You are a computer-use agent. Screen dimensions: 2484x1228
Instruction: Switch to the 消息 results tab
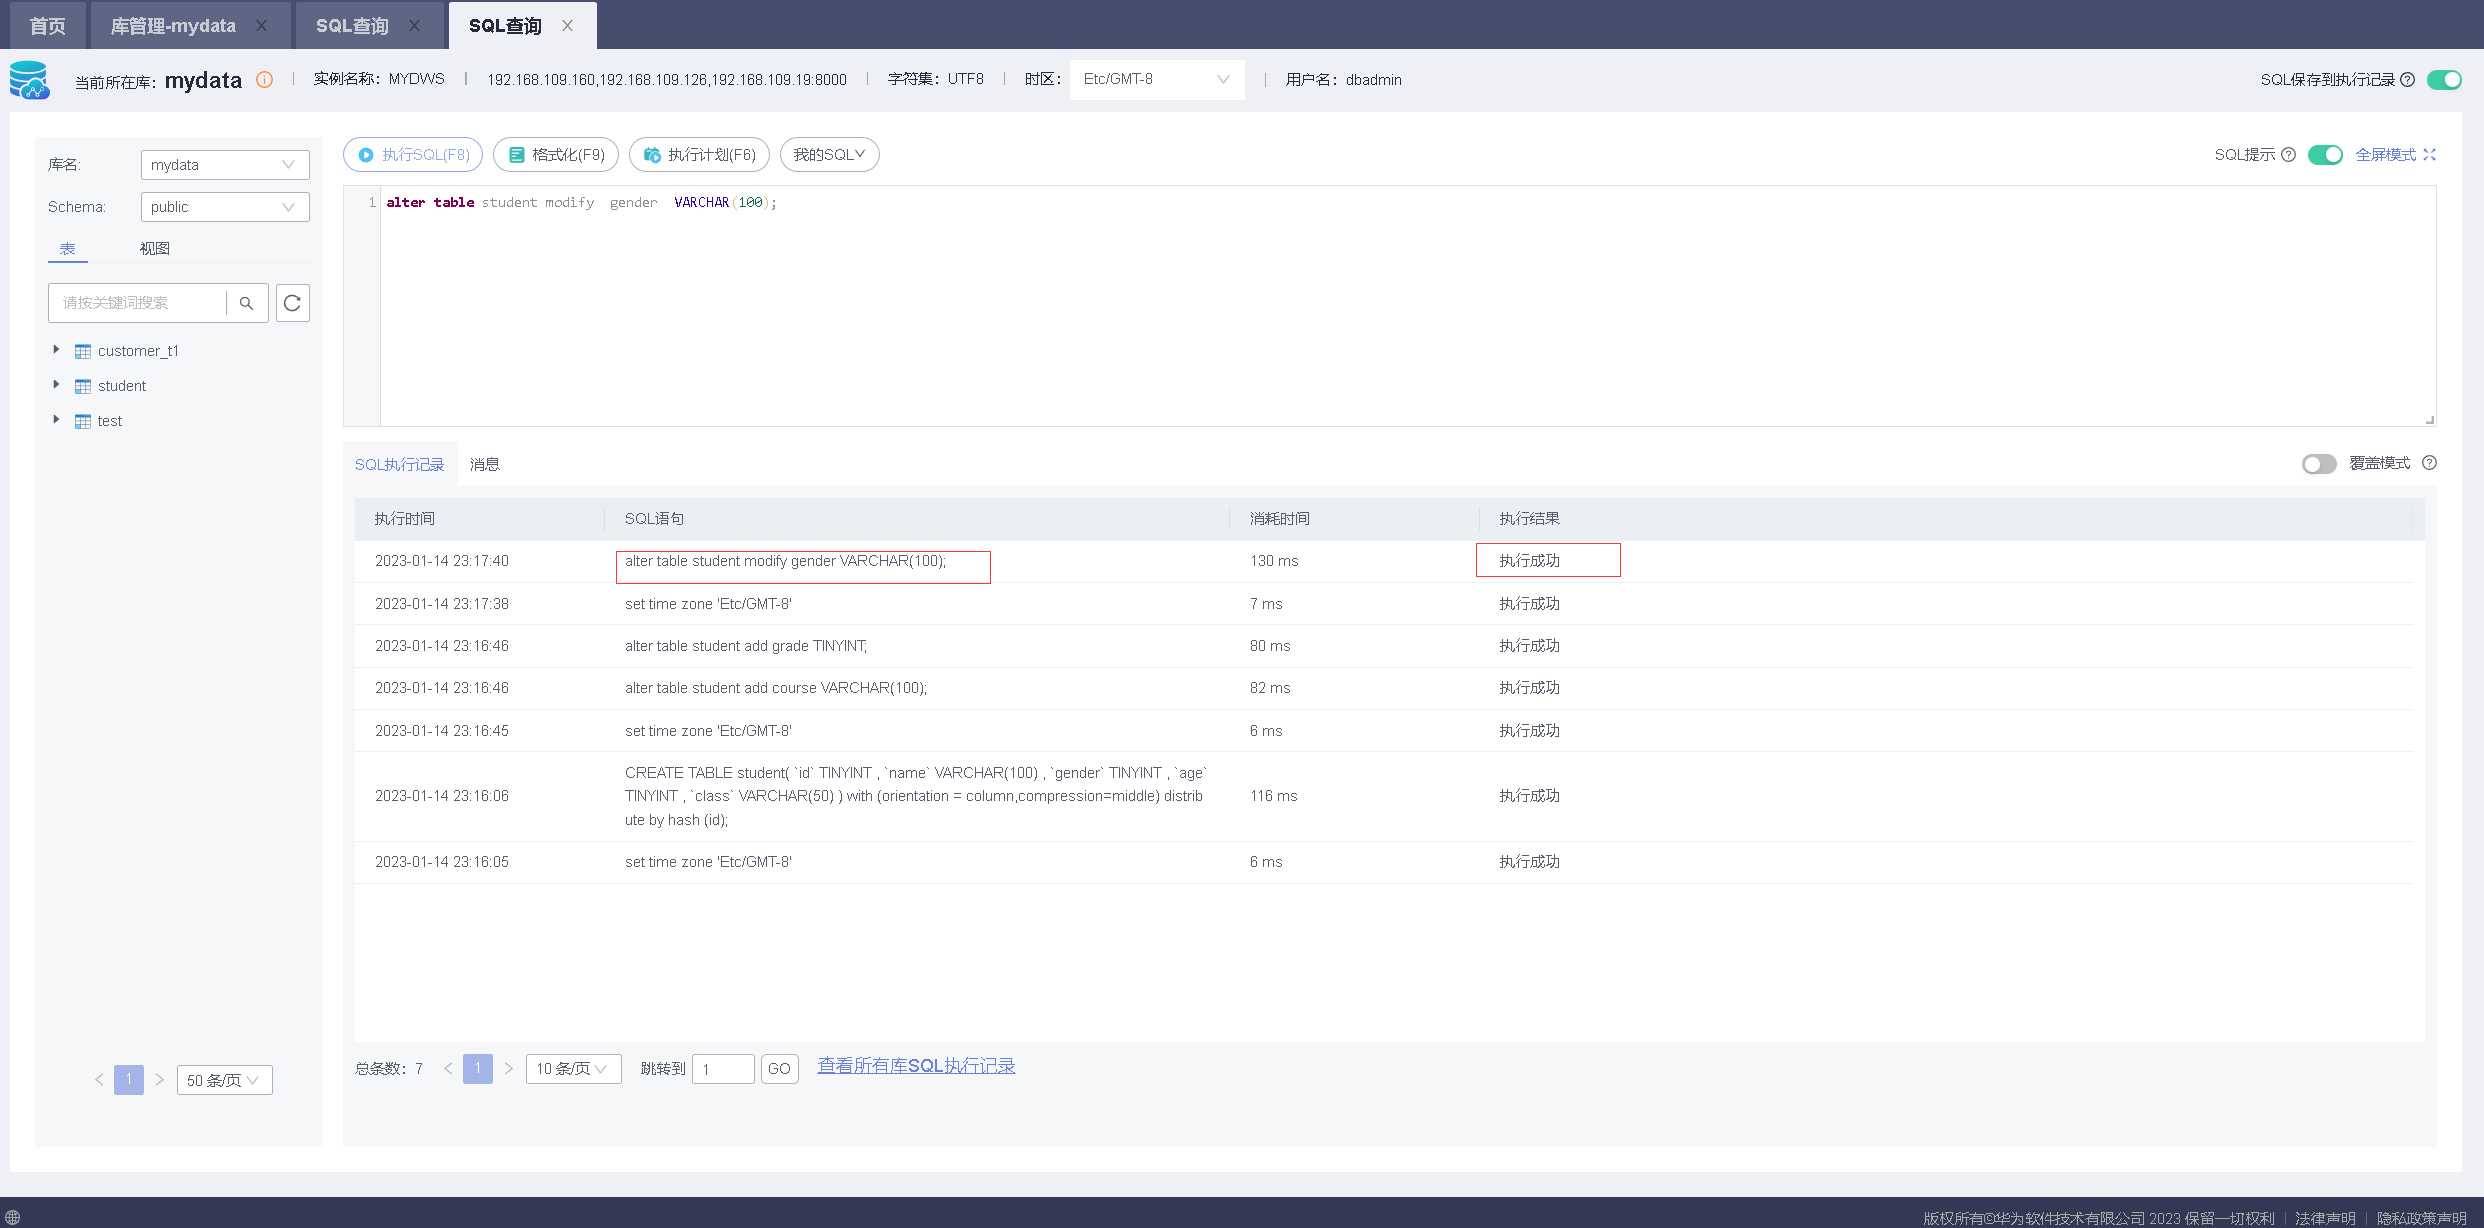click(x=485, y=464)
